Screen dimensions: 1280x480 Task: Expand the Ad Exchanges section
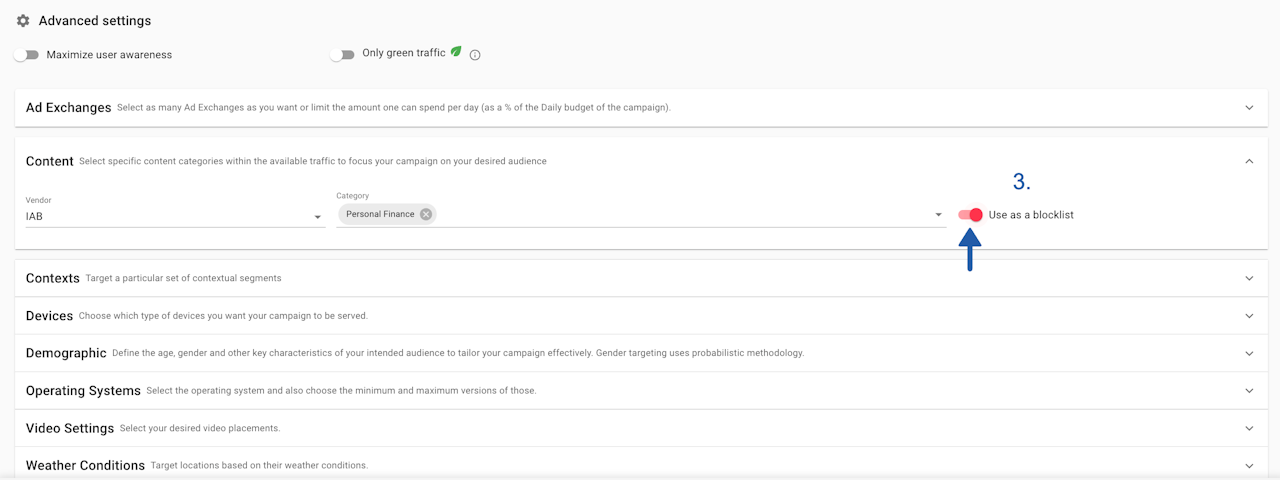1249,108
